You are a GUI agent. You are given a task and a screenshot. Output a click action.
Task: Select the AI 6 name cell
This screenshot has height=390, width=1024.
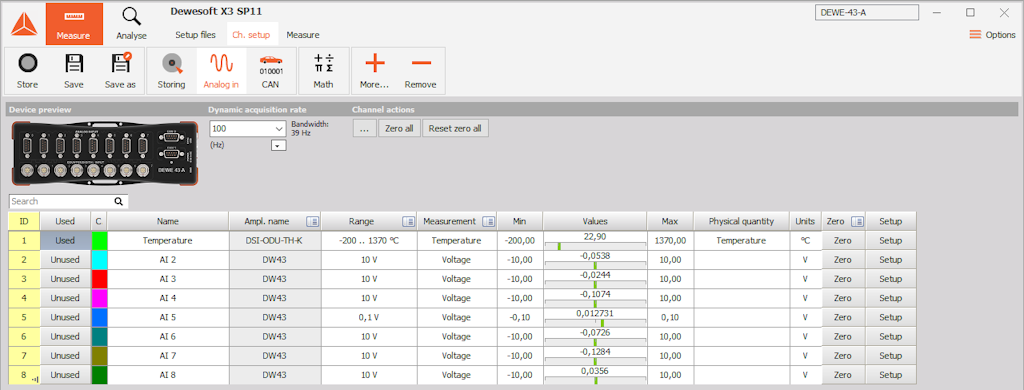coord(168,336)
